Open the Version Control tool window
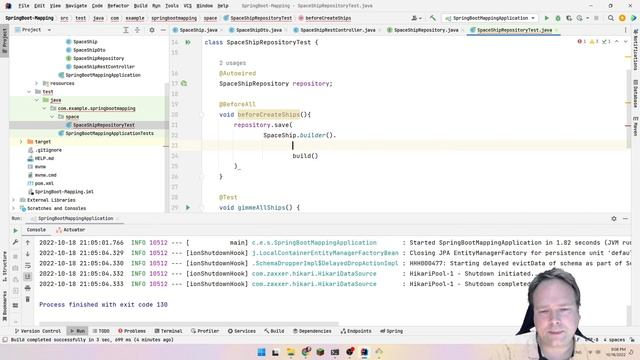This screenshot has width=640, height=360. 38,331
